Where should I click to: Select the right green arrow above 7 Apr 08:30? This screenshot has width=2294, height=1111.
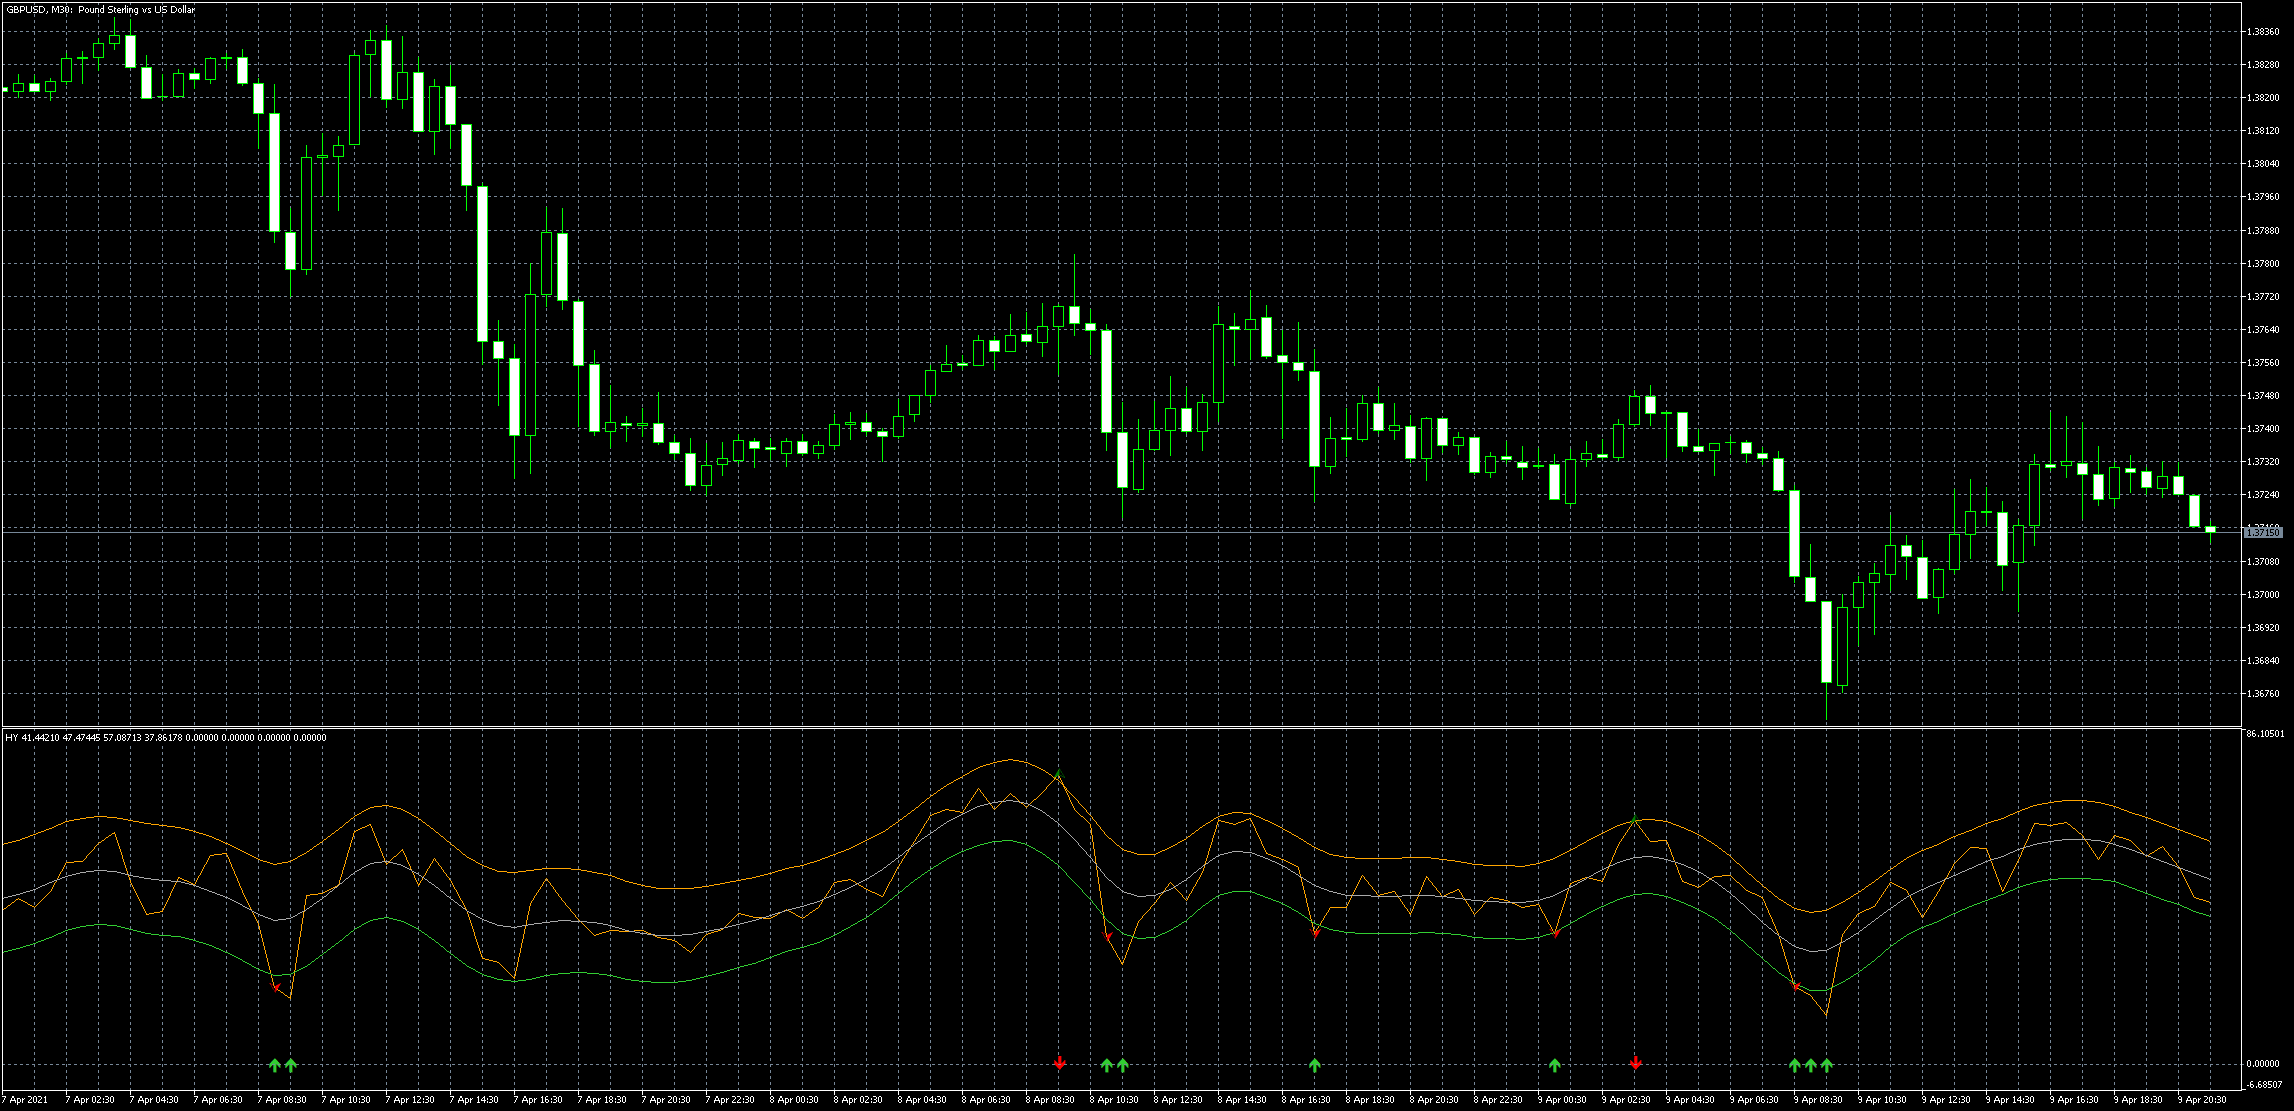291,1065
